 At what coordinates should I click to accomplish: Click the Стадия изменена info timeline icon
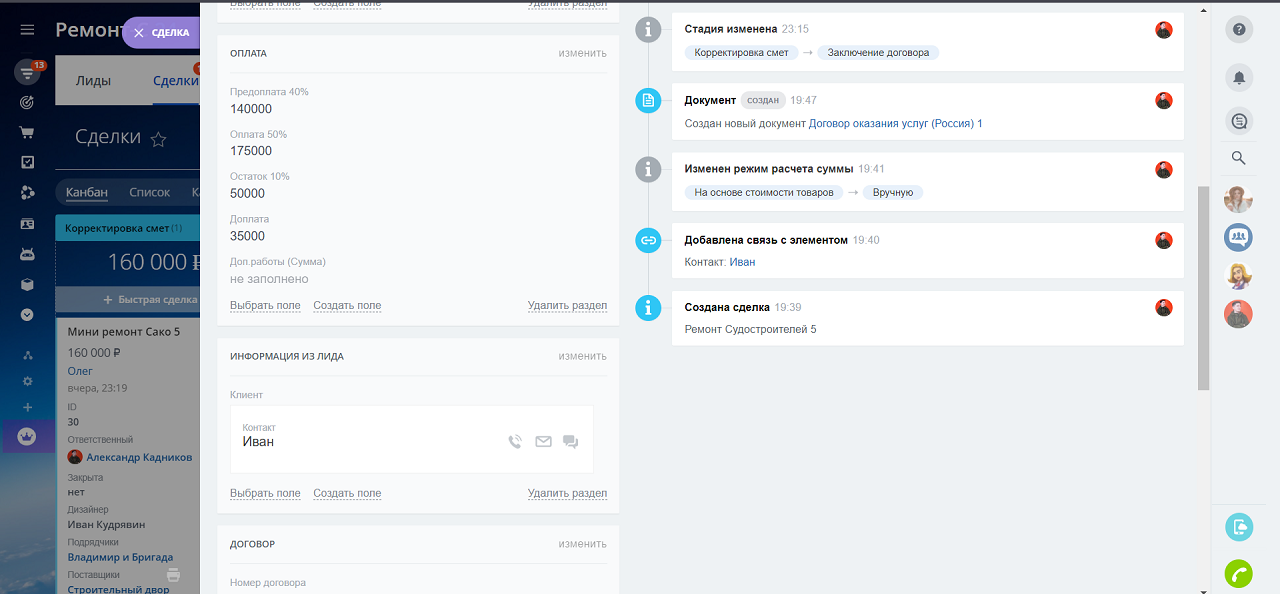[x=648, y=30]
